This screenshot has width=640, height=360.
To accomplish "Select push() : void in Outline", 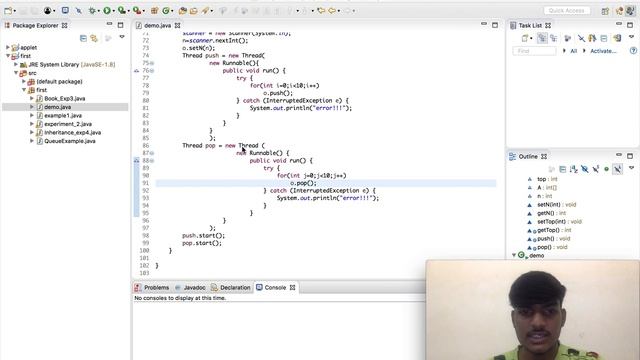I will [553, 238].
